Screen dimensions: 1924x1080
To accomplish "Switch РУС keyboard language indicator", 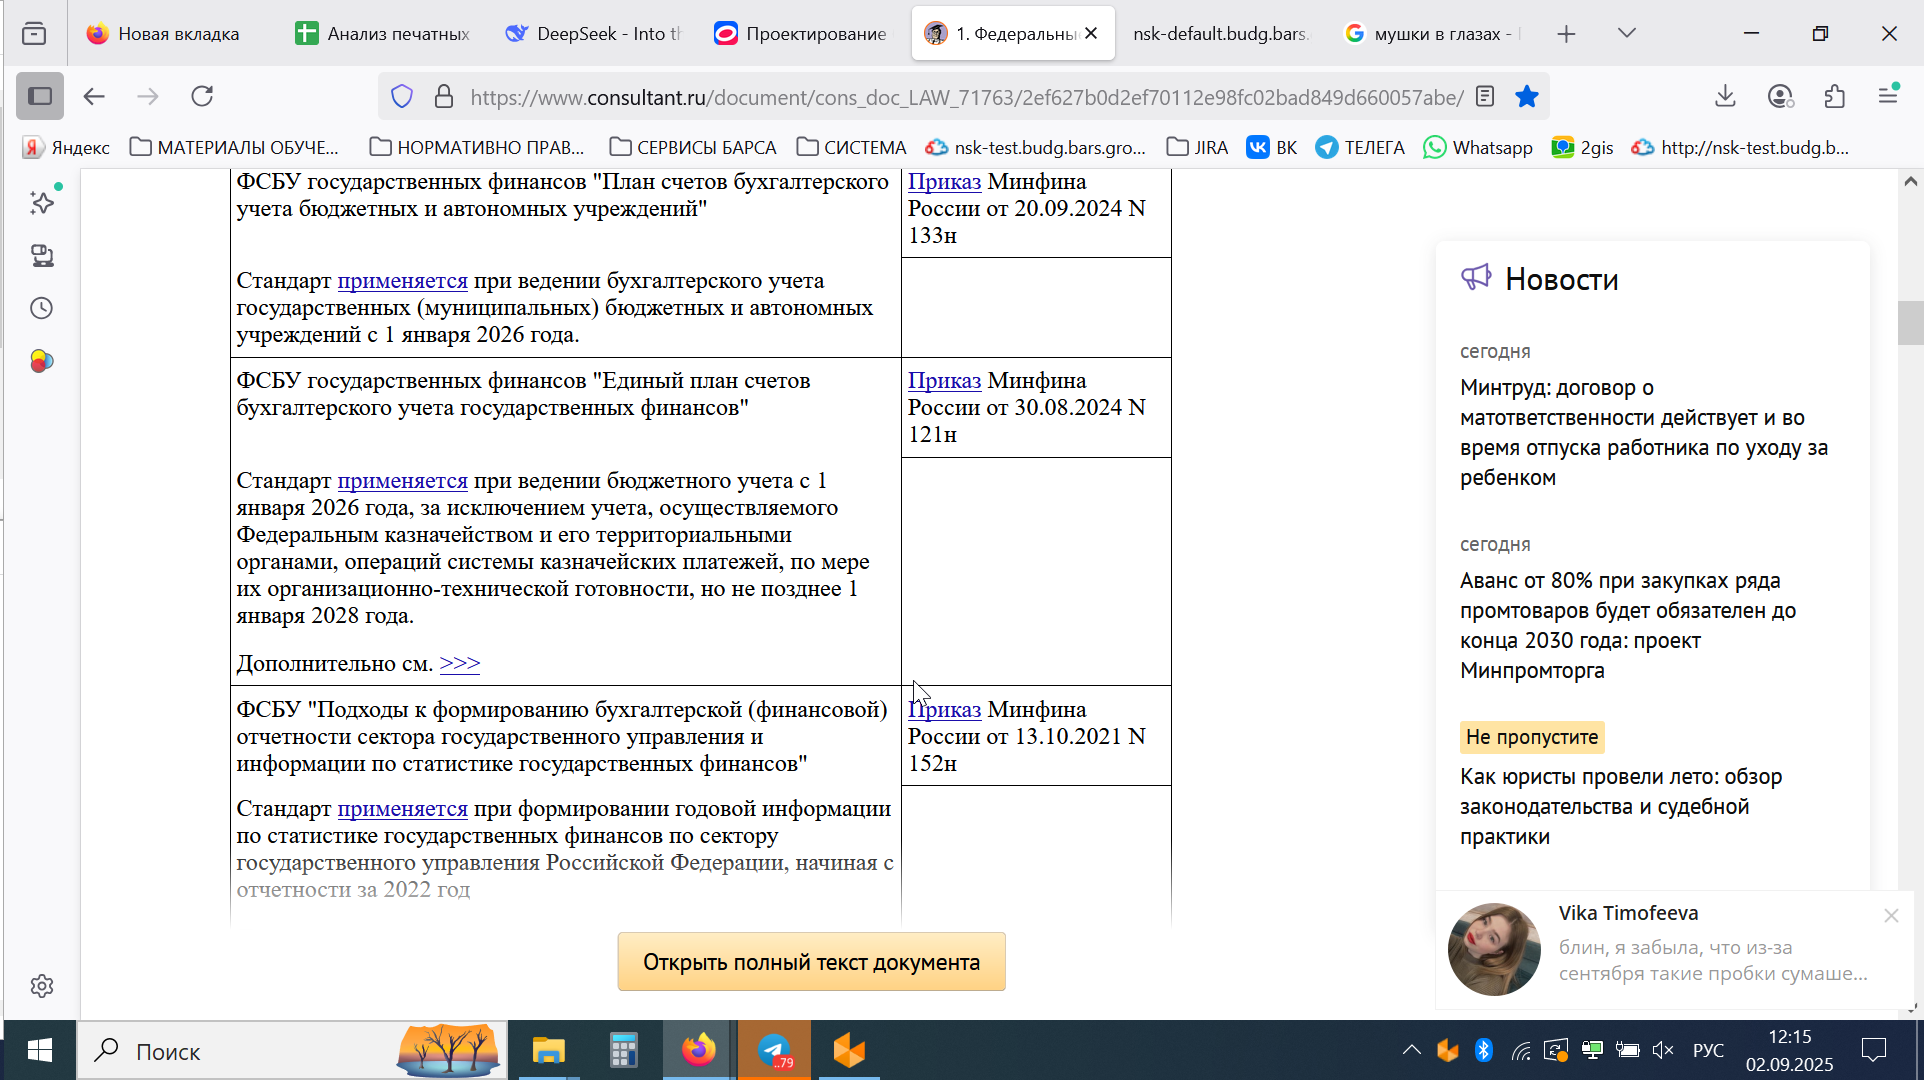I will click(x=1708, y=1050).
